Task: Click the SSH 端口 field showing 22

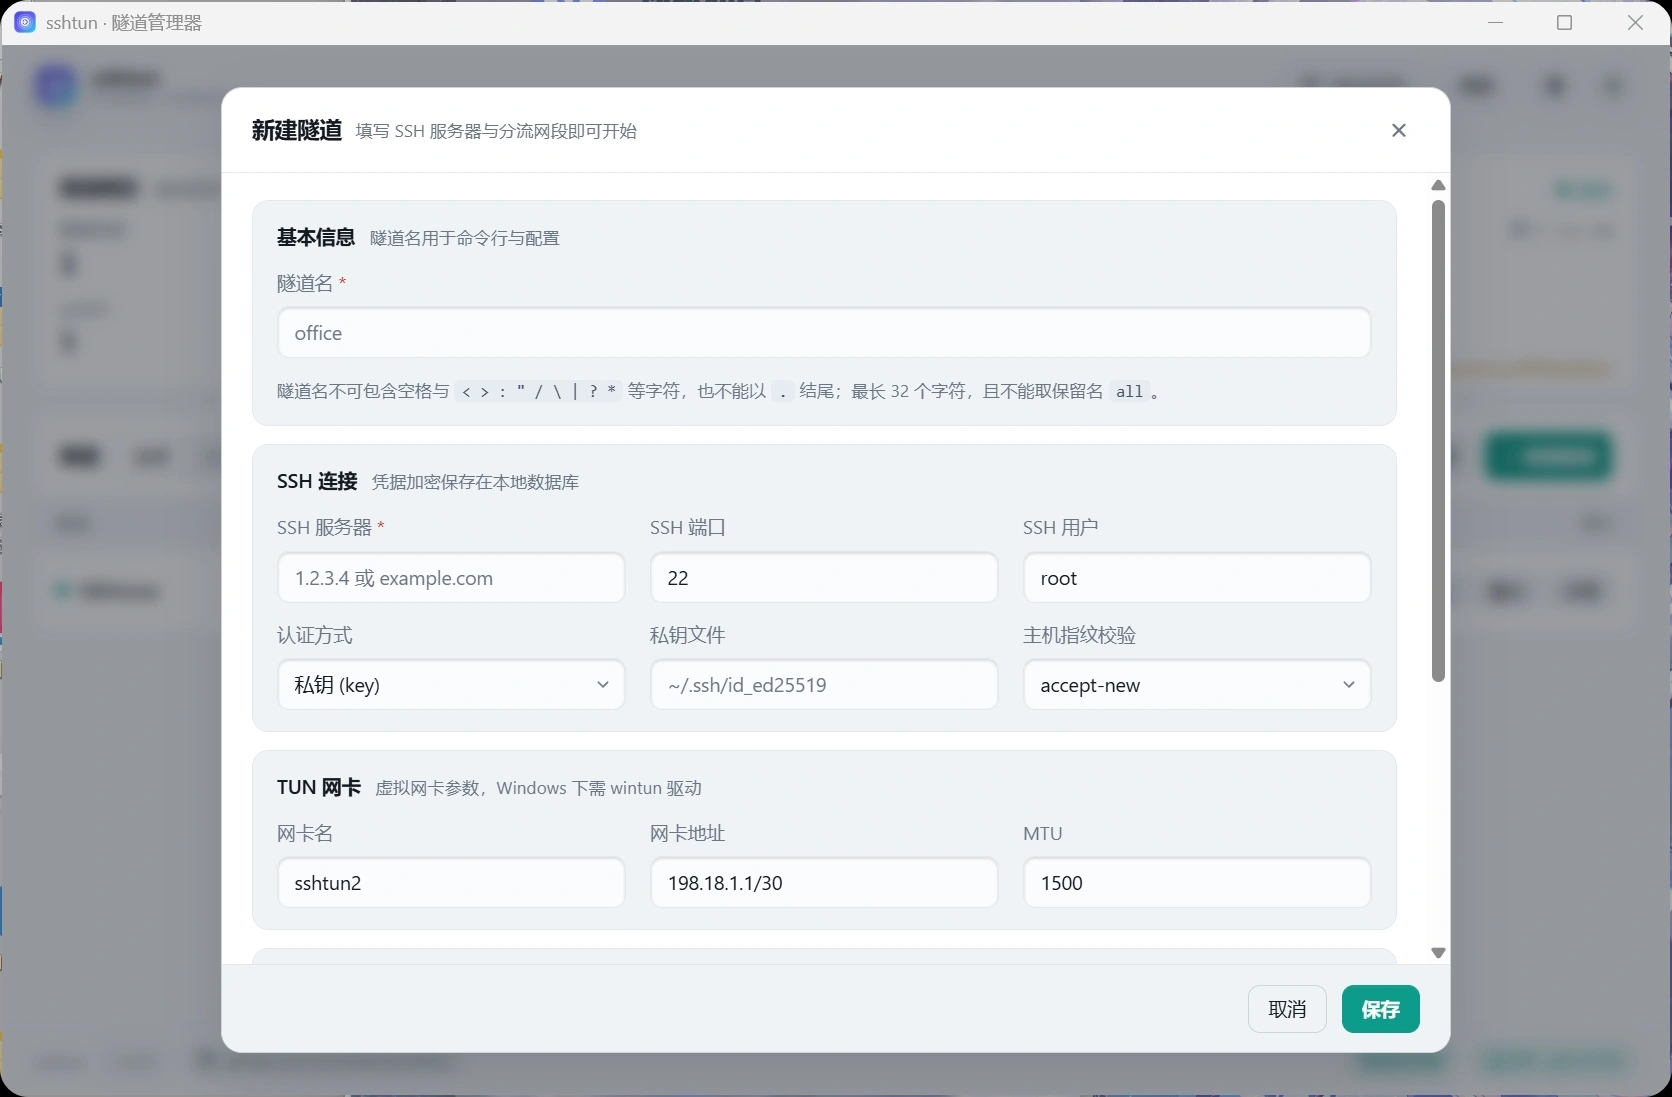Action: pyautogui.click(x=824, y=578)
